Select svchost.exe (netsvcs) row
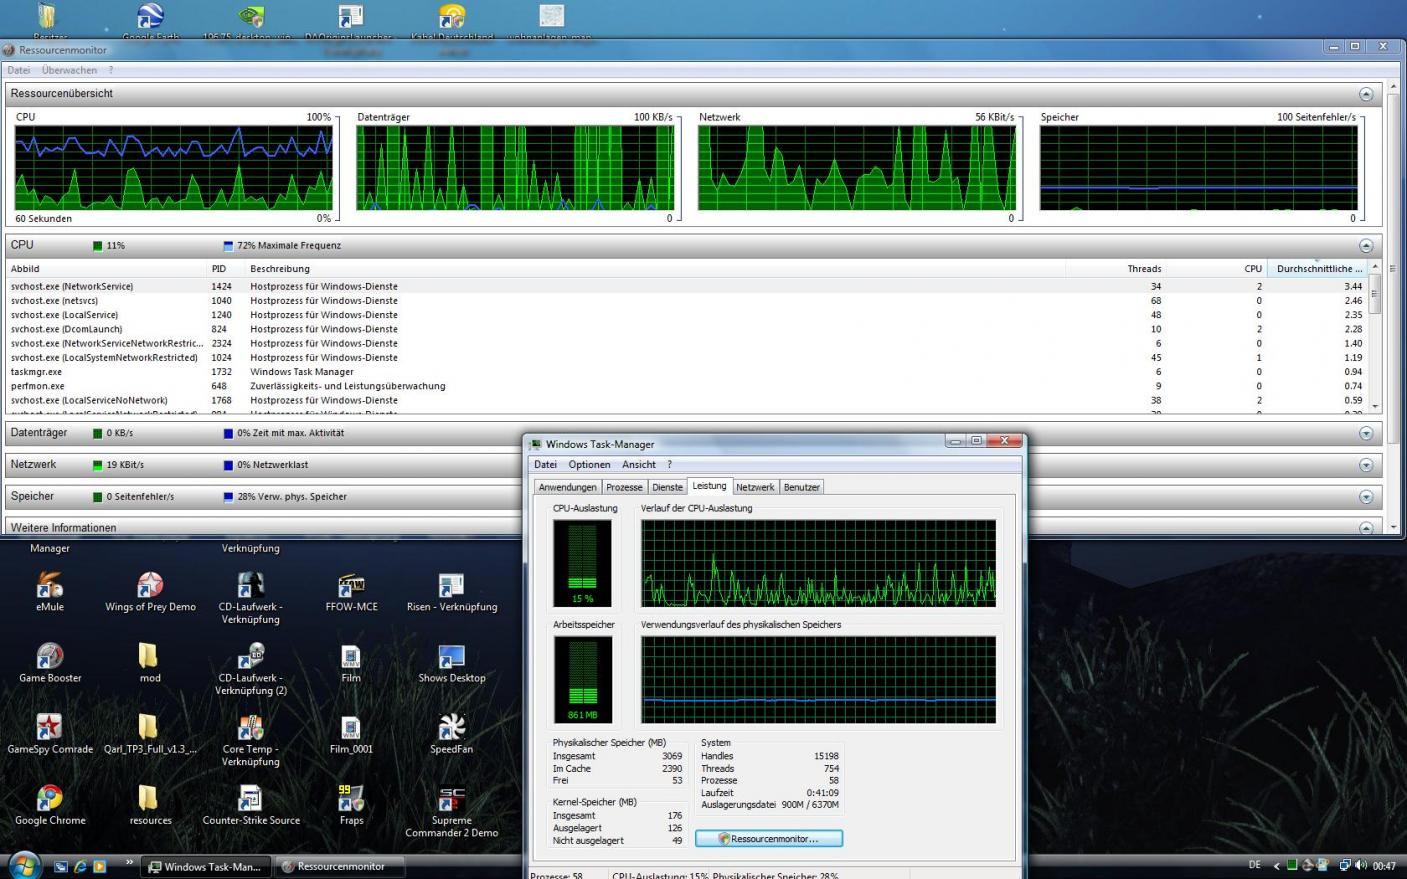 click(686, 301)
